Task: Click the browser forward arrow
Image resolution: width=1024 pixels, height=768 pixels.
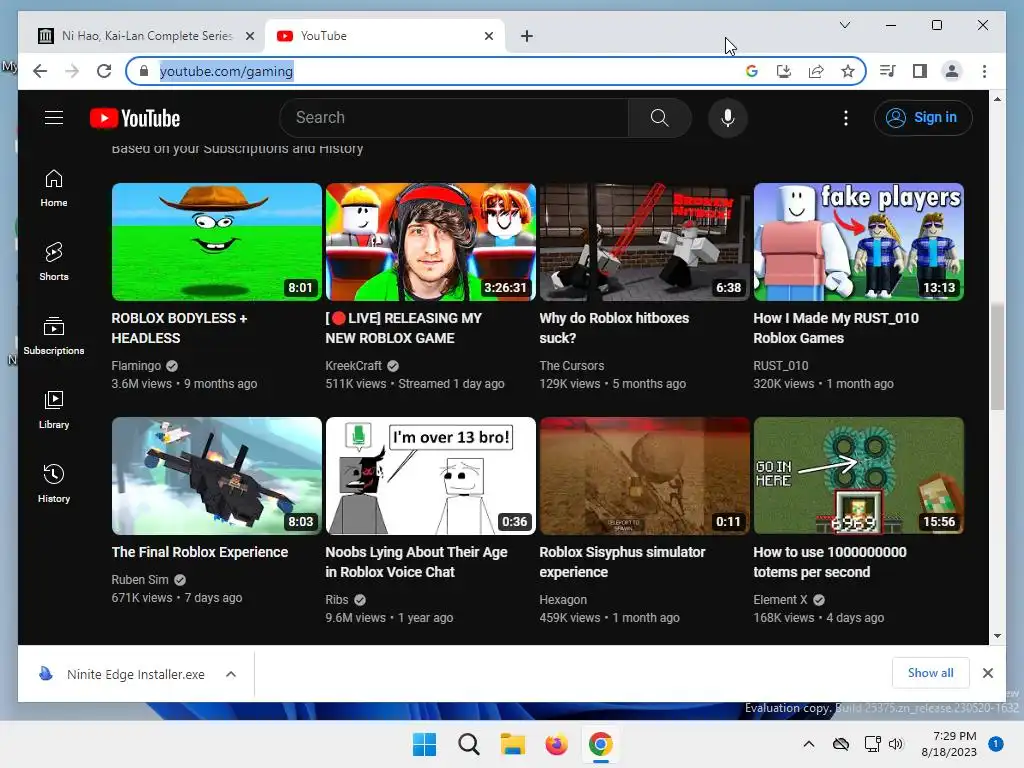Action: (72, 71)
